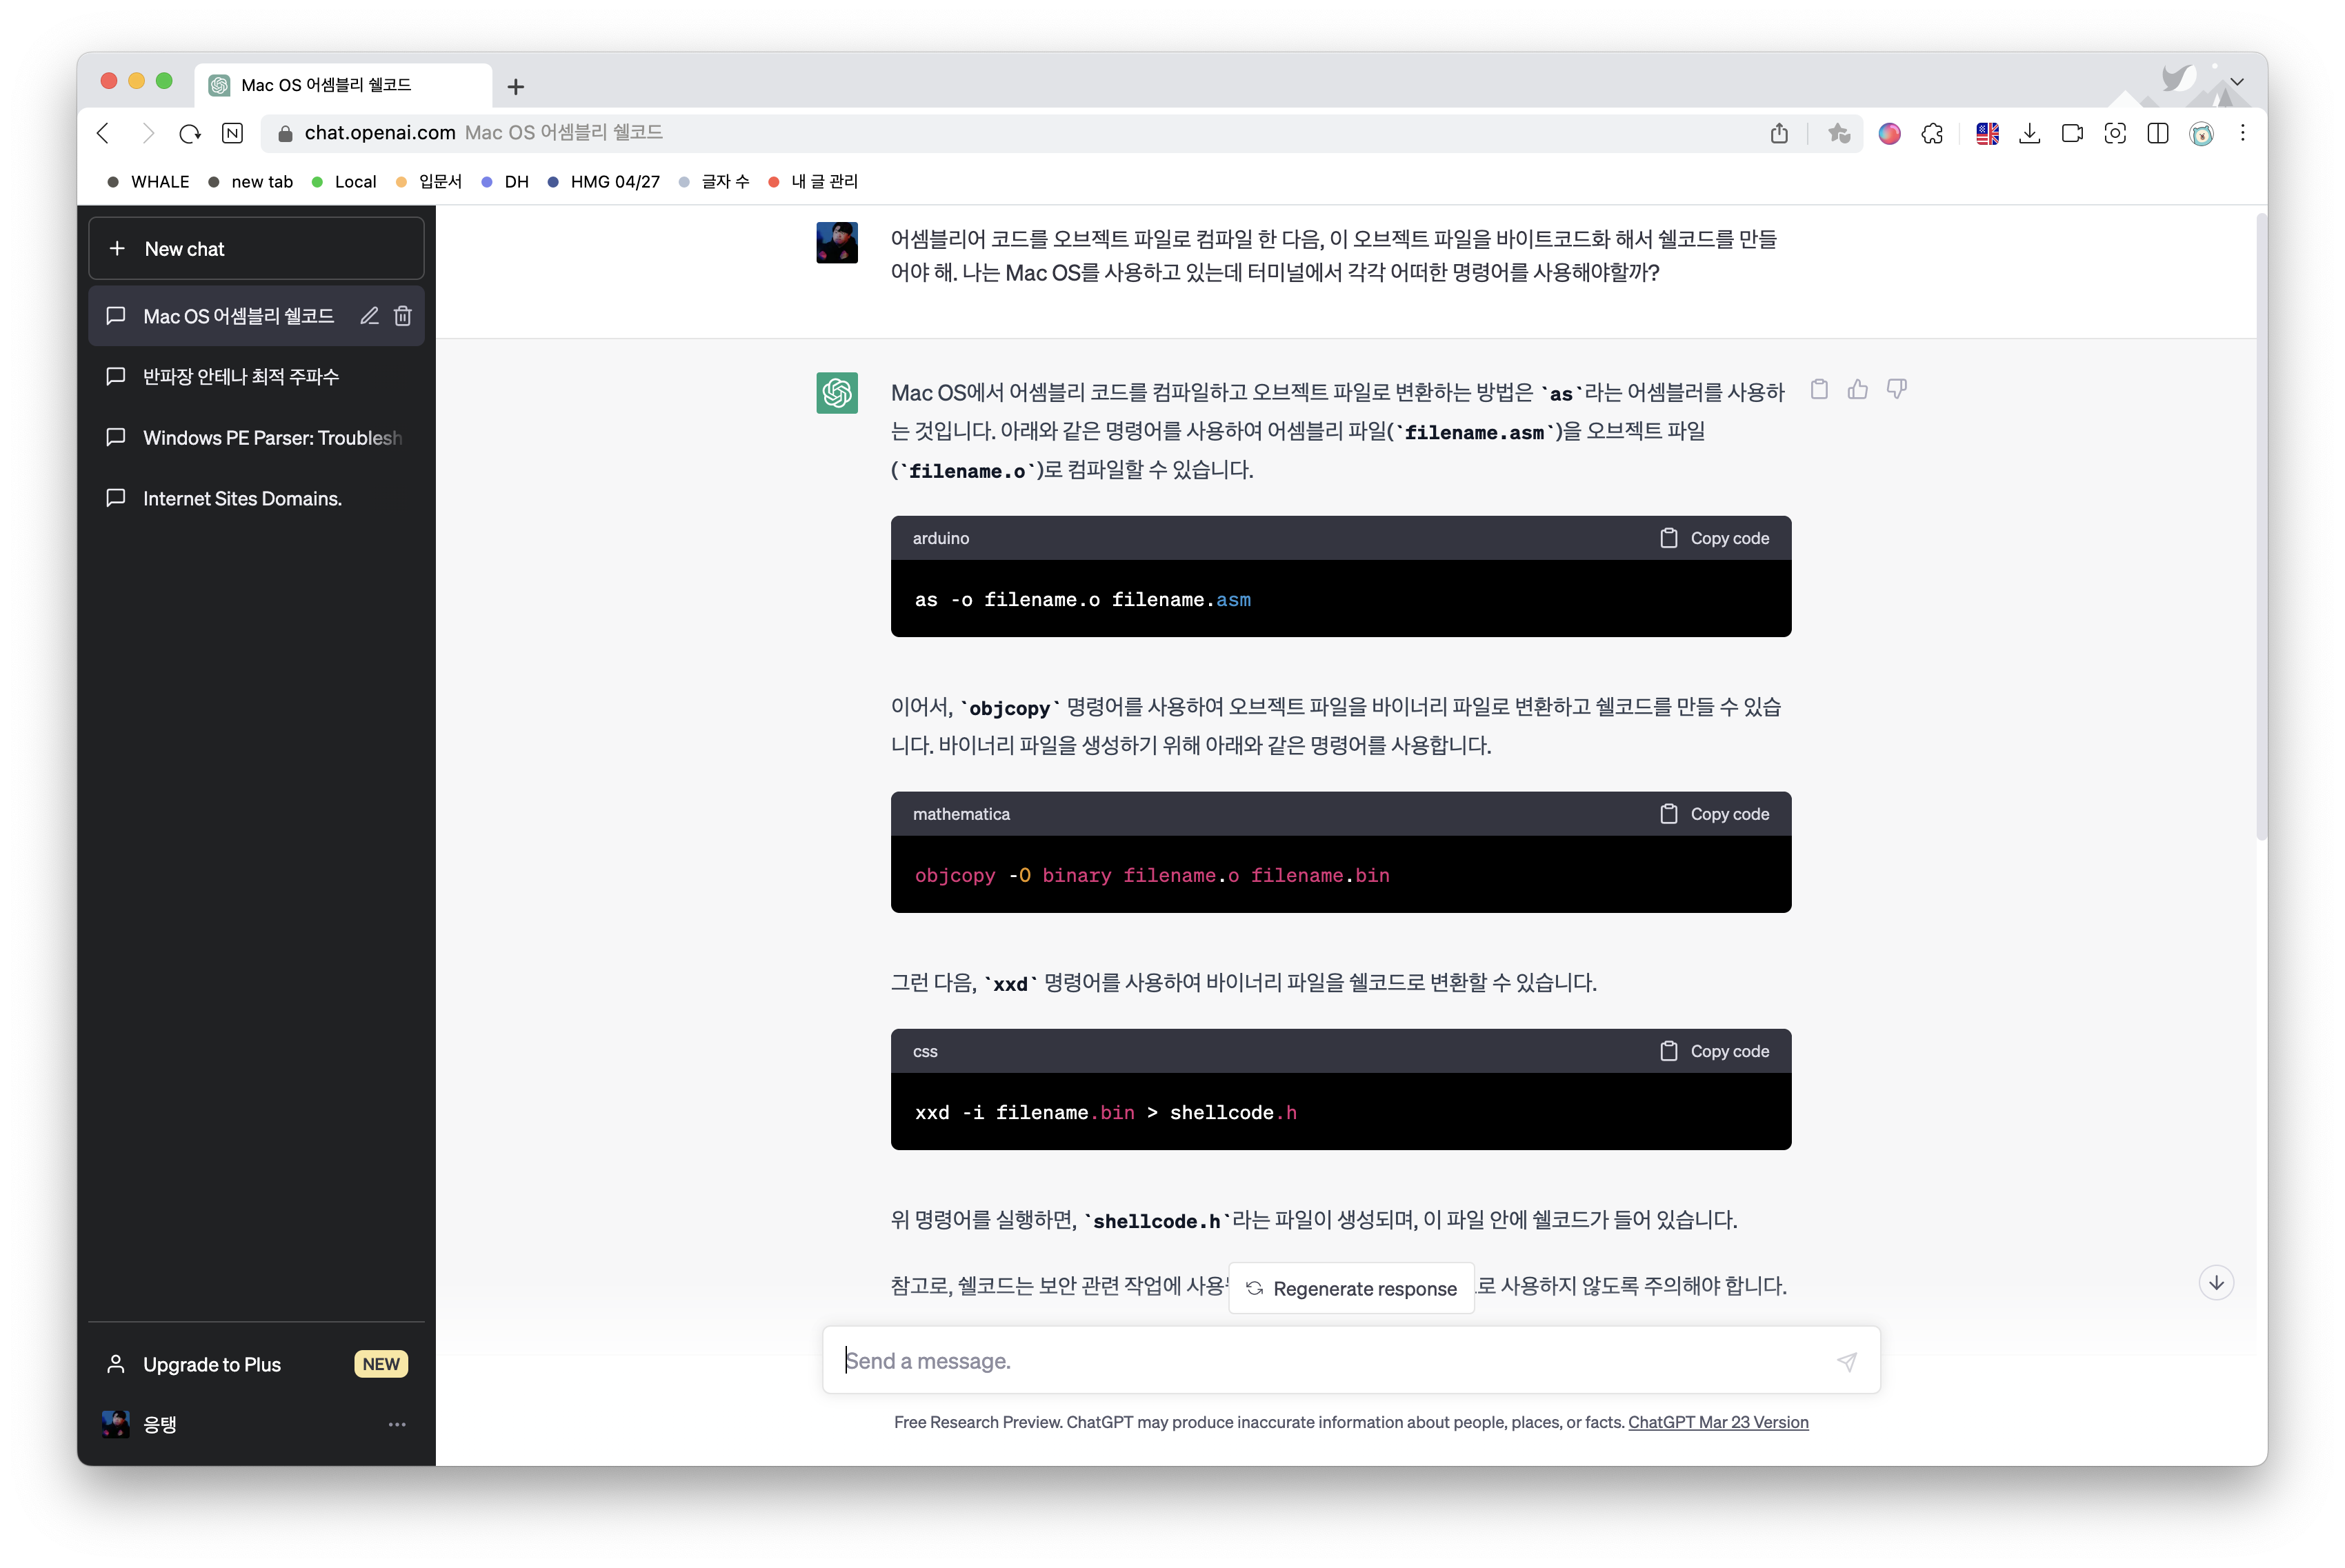Image resolution: width=2345 pixels, height=1568 pixels.
Task: Click the send message arrow icon
Action: 1846,1361
